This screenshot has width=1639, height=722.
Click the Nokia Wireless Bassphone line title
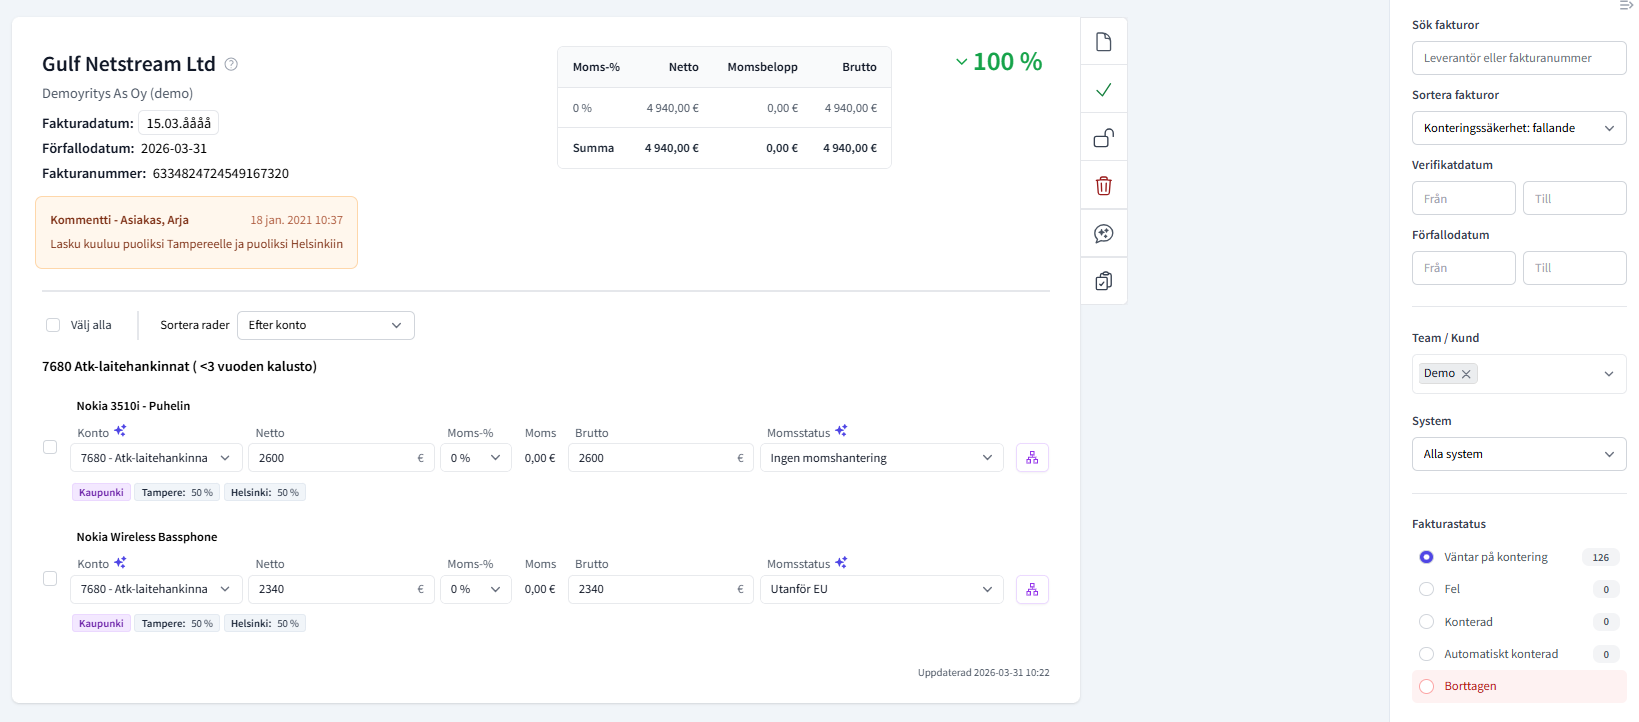tap(147, 537)
